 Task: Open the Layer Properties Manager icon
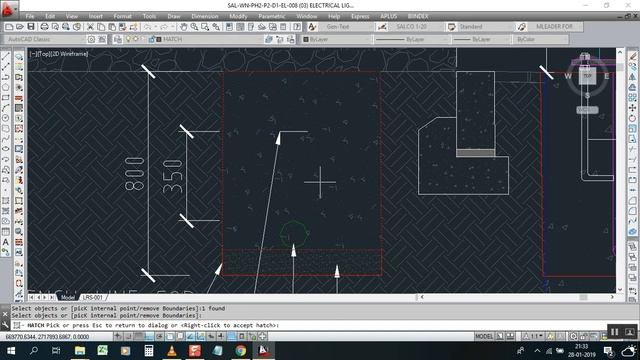point(118,39)
